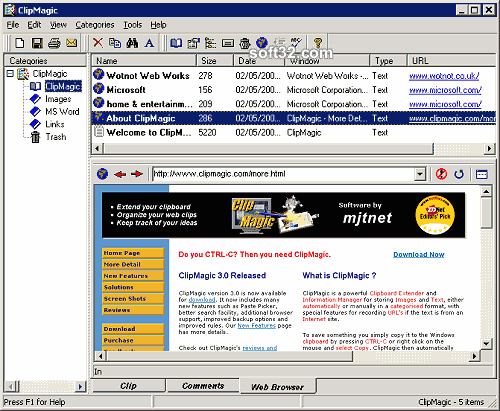Click the clip pane box toolbar icon
The width and height of the screenshot is (500, 411).
(x=228, y=43)
